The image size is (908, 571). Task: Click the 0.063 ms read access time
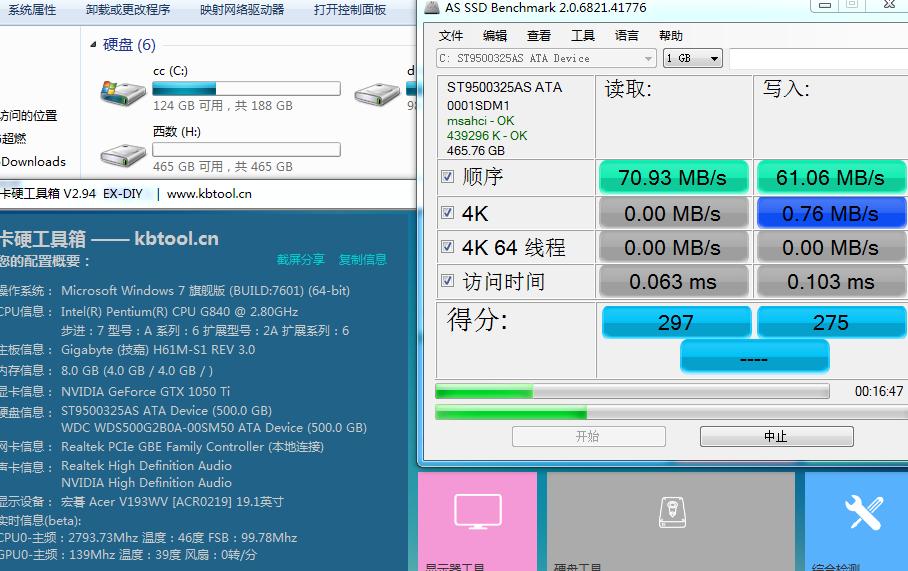tap(673, 281)
